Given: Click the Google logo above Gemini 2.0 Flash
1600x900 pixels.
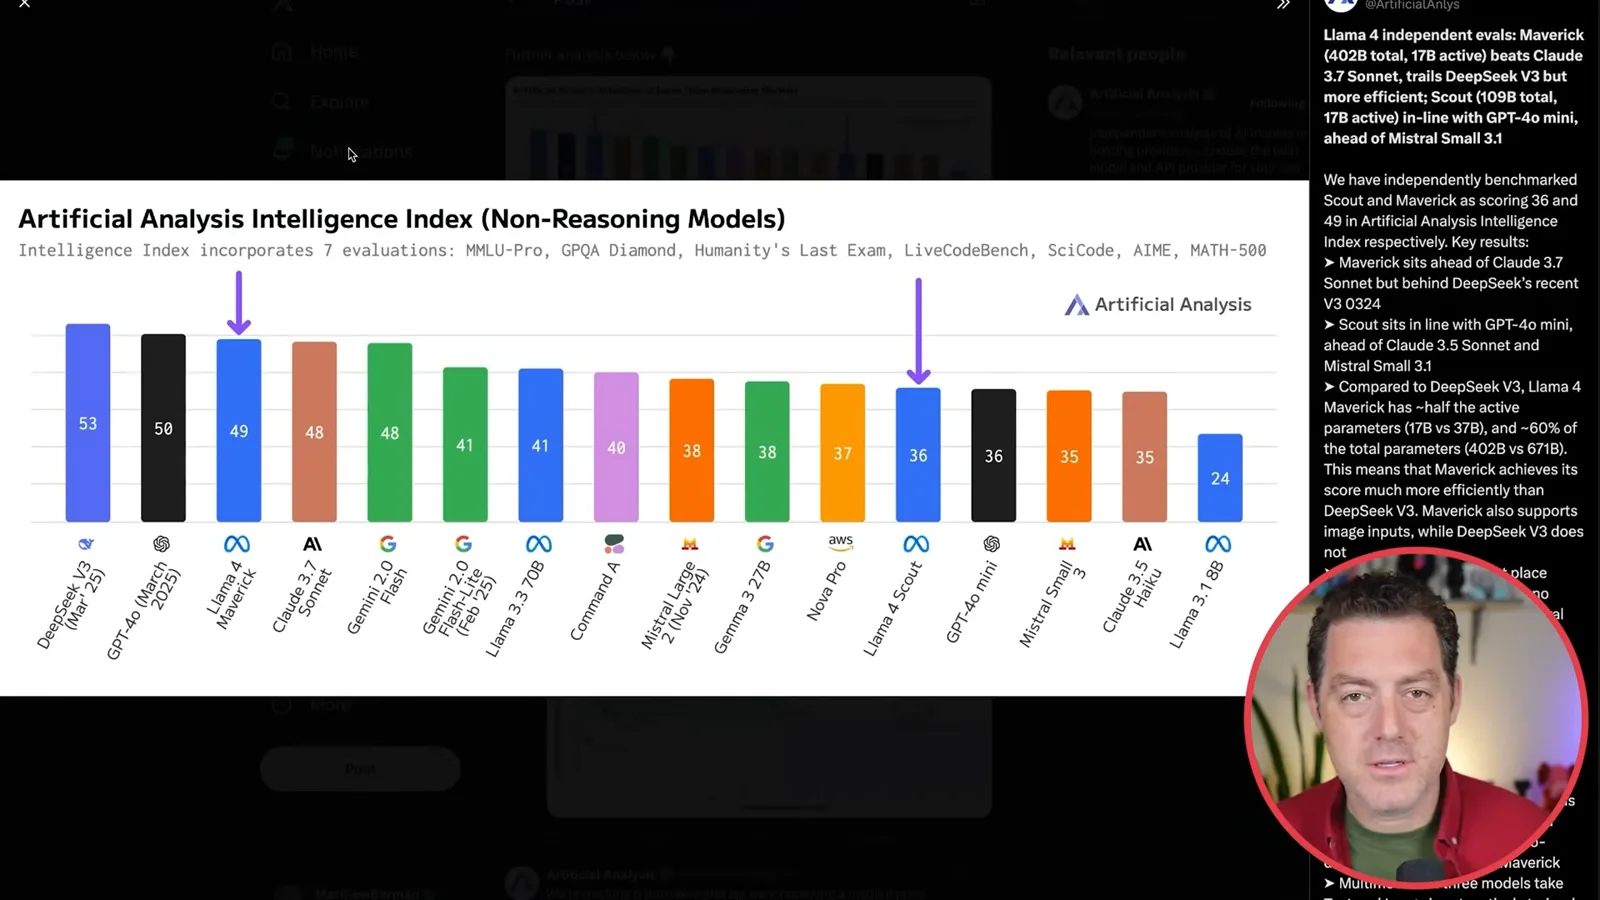Looking at the screenshot, I should point(388,544).
